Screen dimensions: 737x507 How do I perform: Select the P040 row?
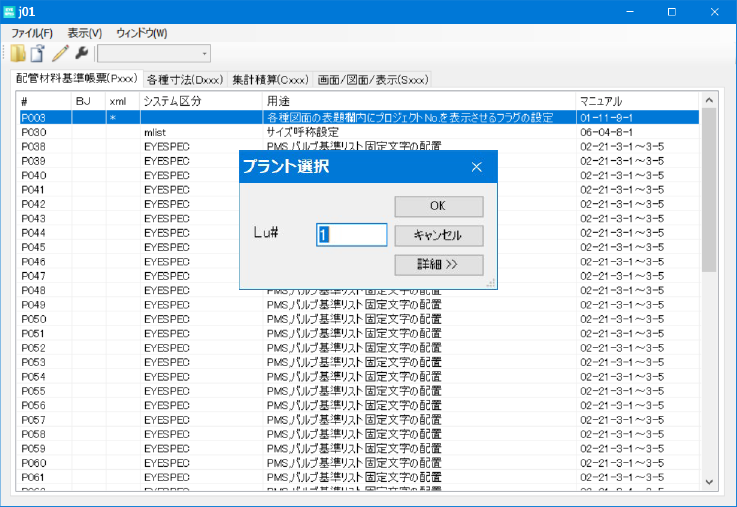pos(359,175)
